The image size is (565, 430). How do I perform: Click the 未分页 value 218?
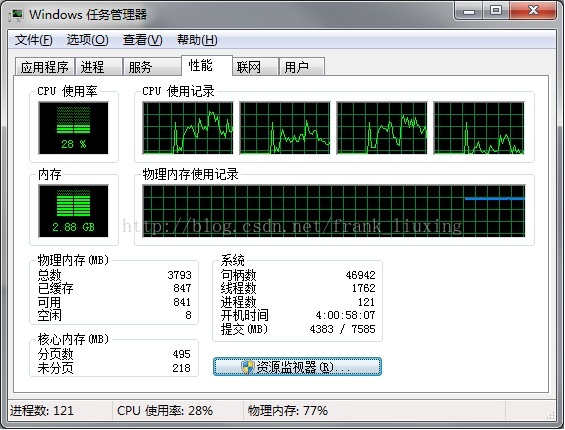point(181,368)
